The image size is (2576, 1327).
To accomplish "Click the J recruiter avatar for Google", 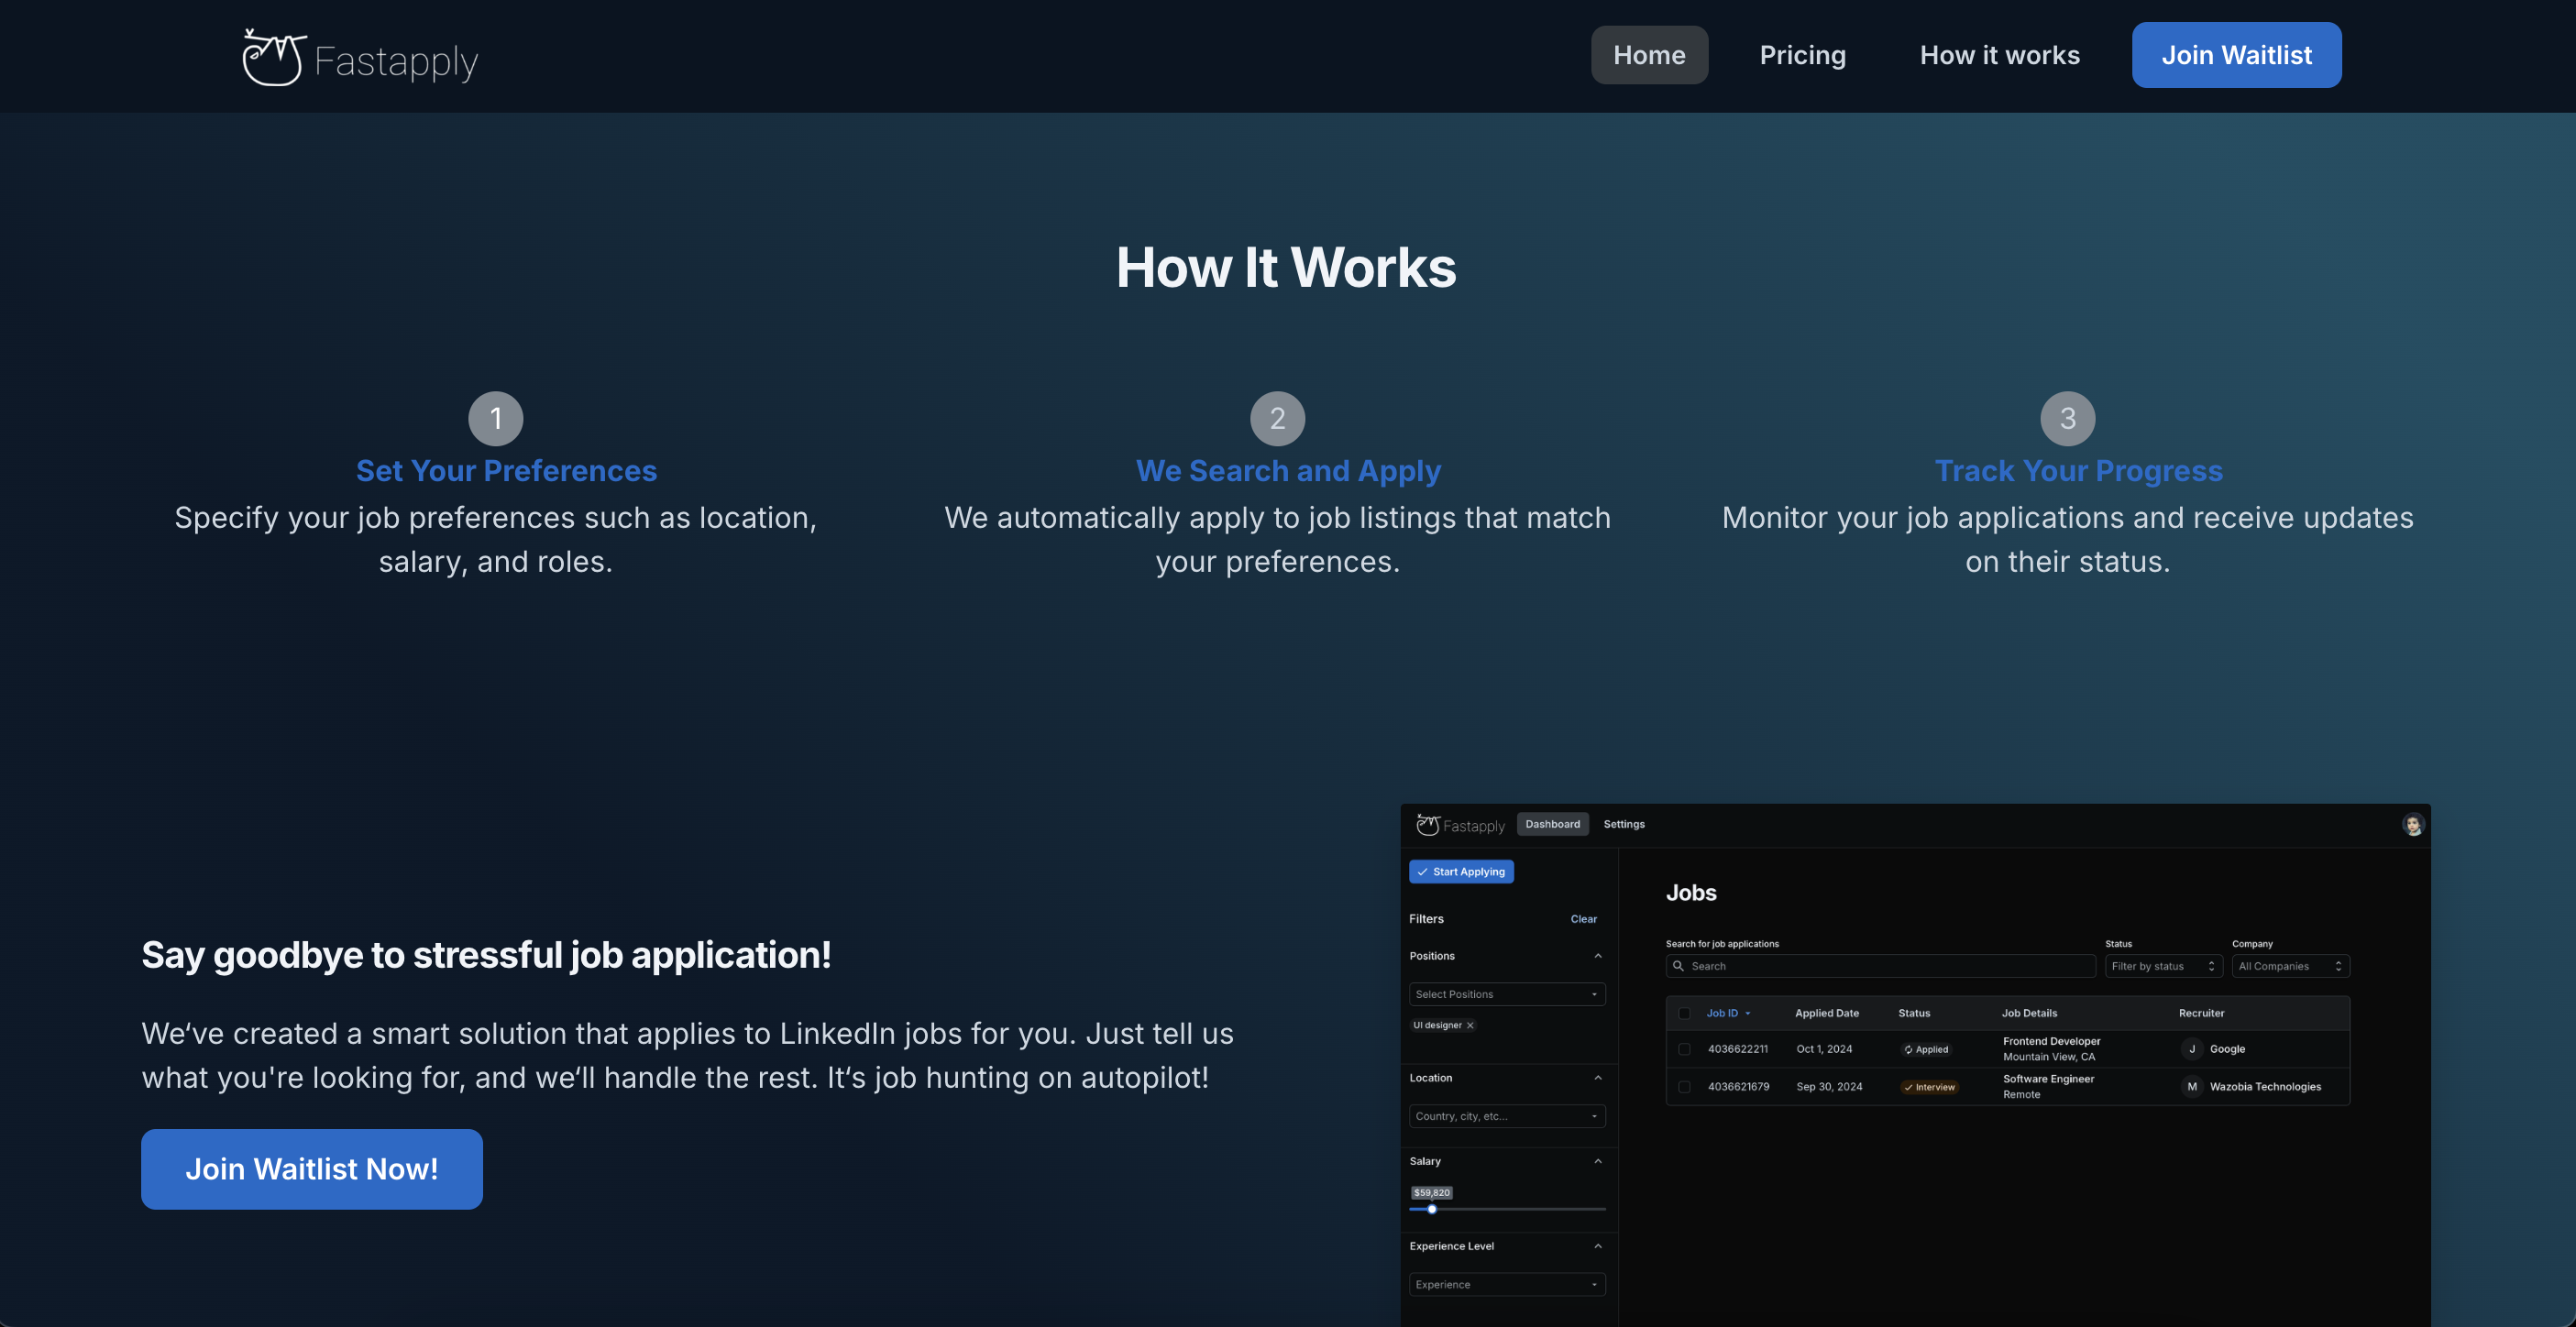I will (2191, 1049).
